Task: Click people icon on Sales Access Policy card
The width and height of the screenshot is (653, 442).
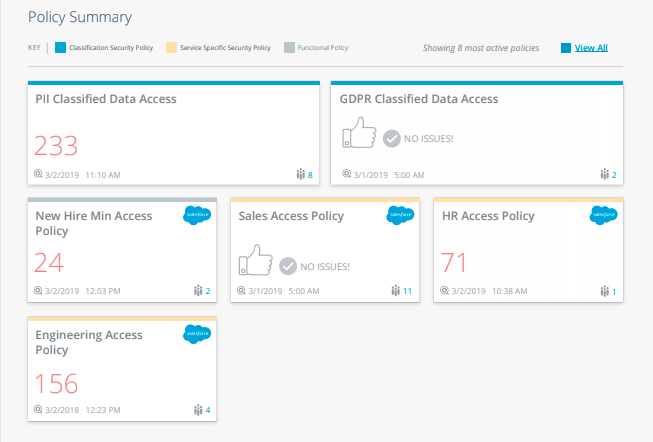Action: 395,290
